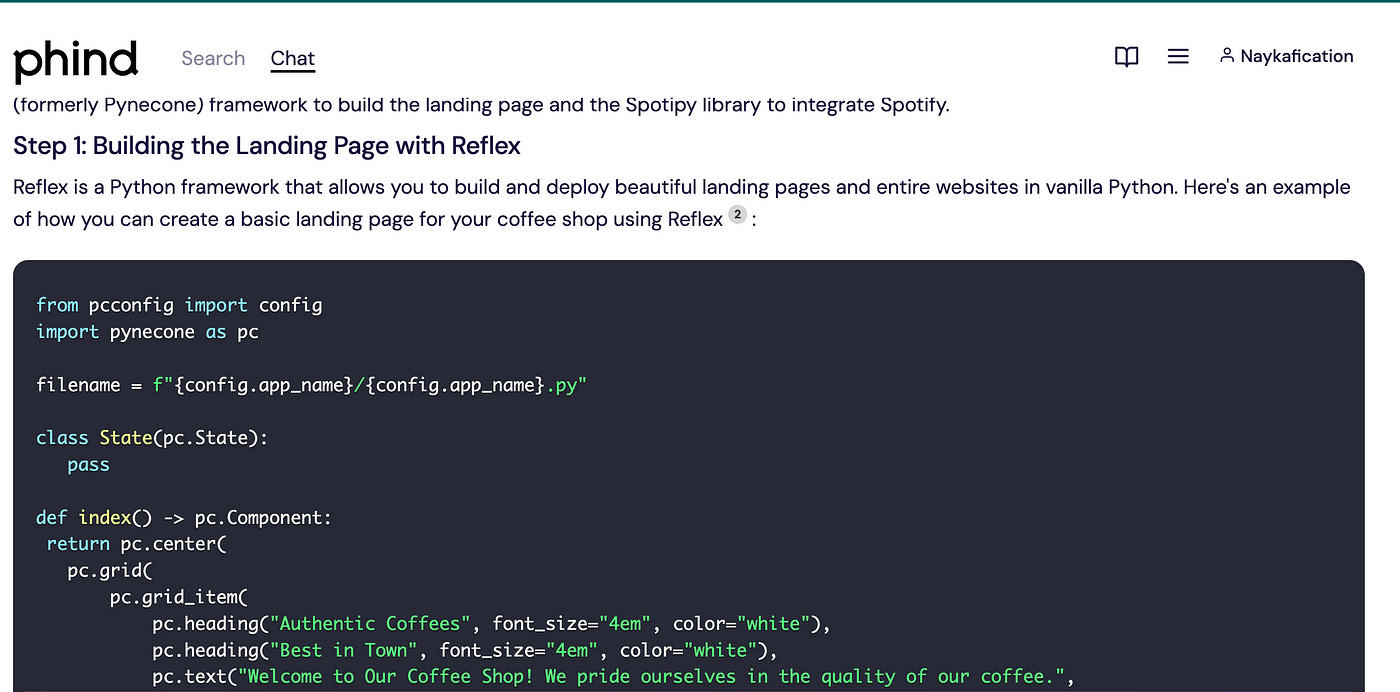Click the phind logo

pyautogui.click(x=75, y=61)
